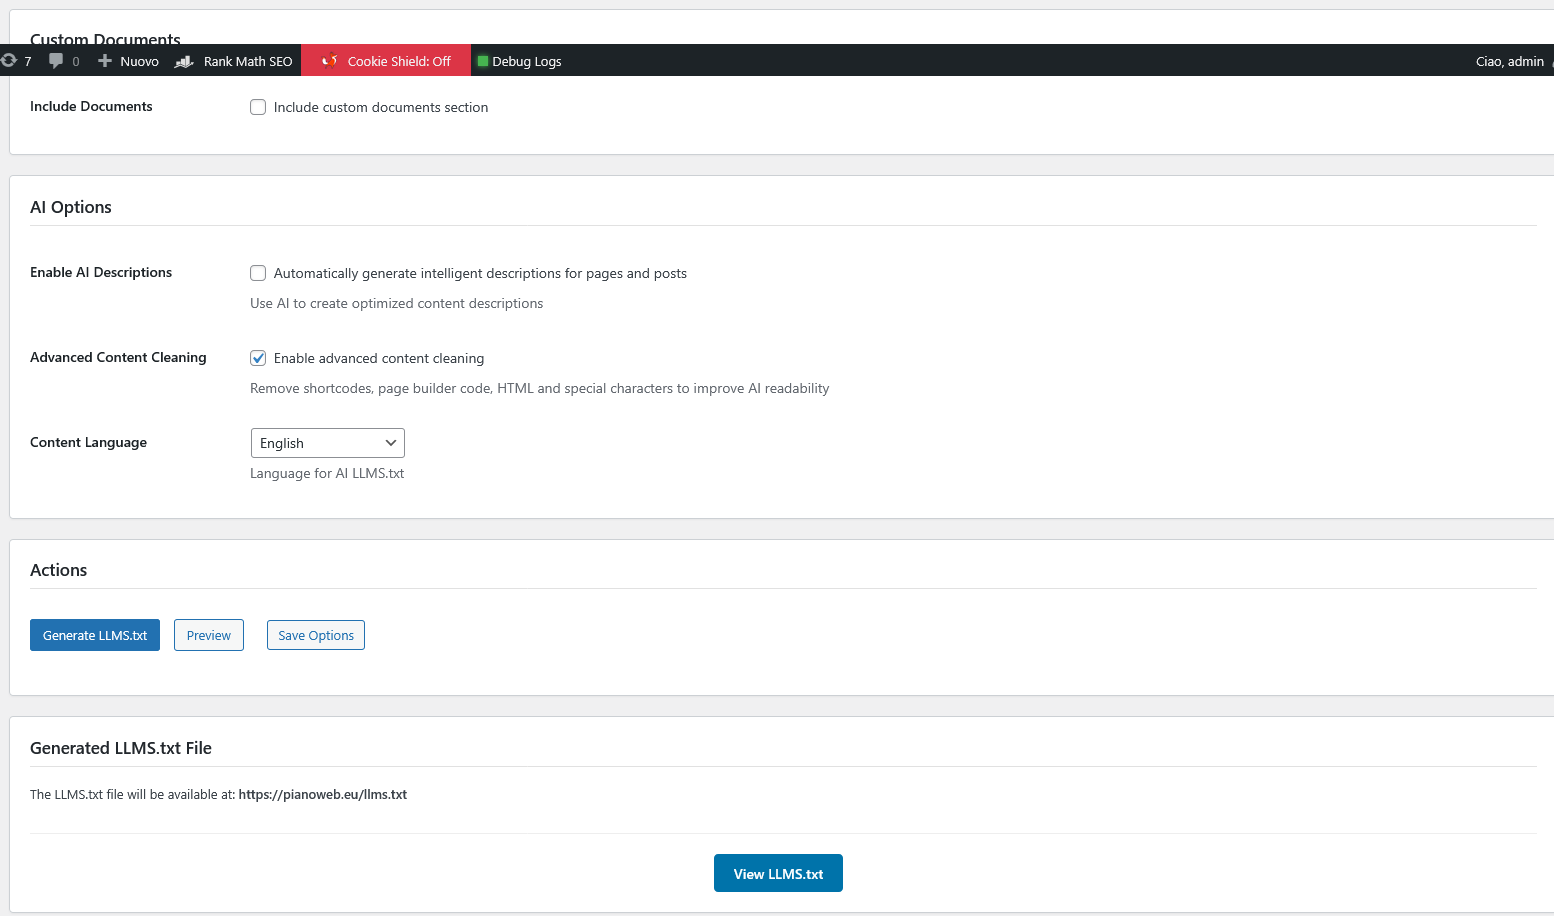Image resolution: width=1554 pixels, height=916 pixels.
Task: Click the Cookie Shield squirrel icon
Action: pyautogui.click(x=330, y=60)
